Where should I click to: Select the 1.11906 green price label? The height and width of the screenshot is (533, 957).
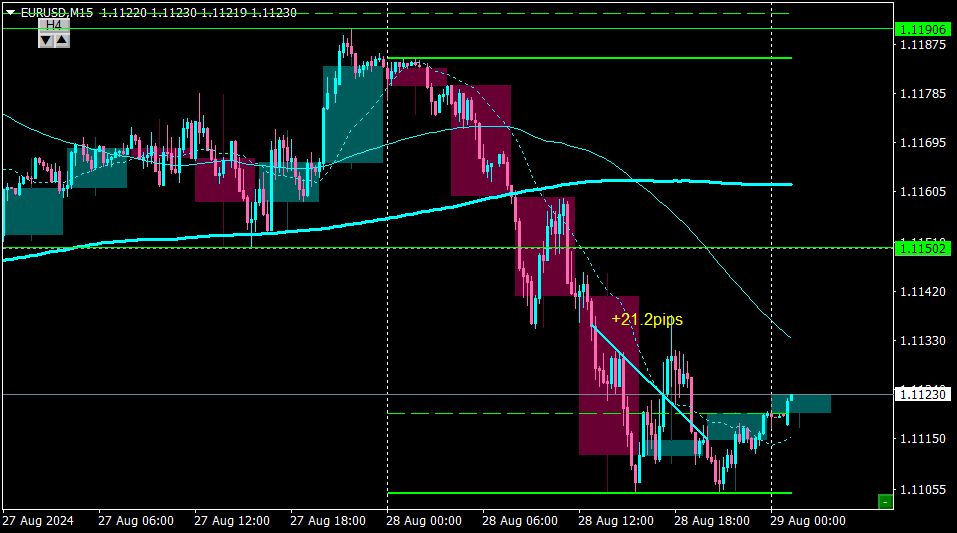pyautogui.click(x=923, y=29)
